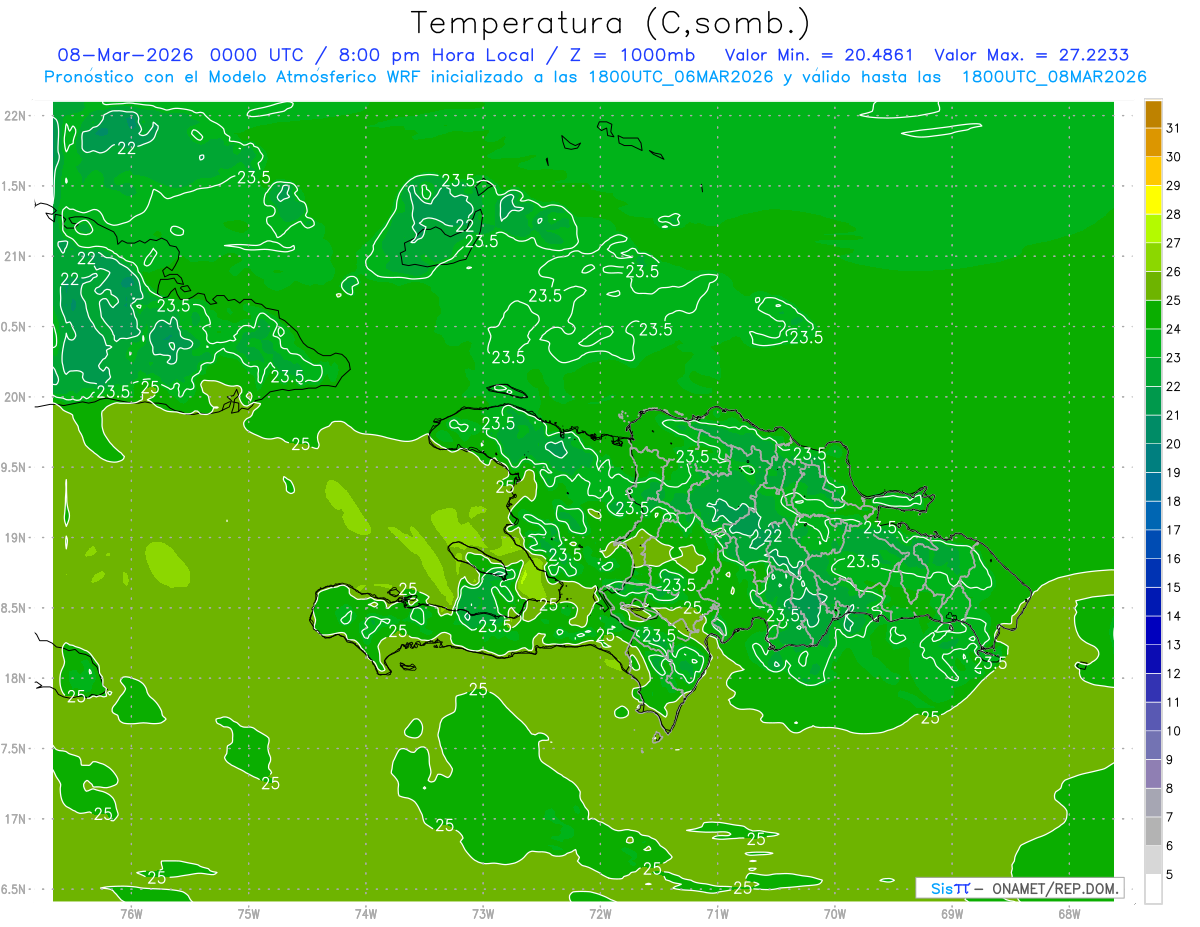Click the yellow legend swatch between 28 and 29
The height and width of the screenshot is (927, 1200).
pyautogui.click(x=1153, y=200)
